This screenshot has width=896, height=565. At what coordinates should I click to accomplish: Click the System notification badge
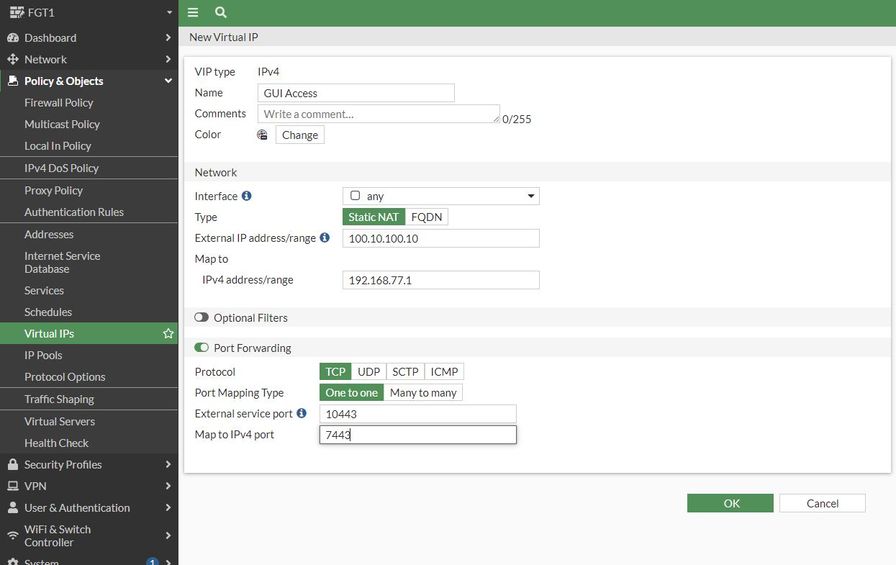(152, 561)
